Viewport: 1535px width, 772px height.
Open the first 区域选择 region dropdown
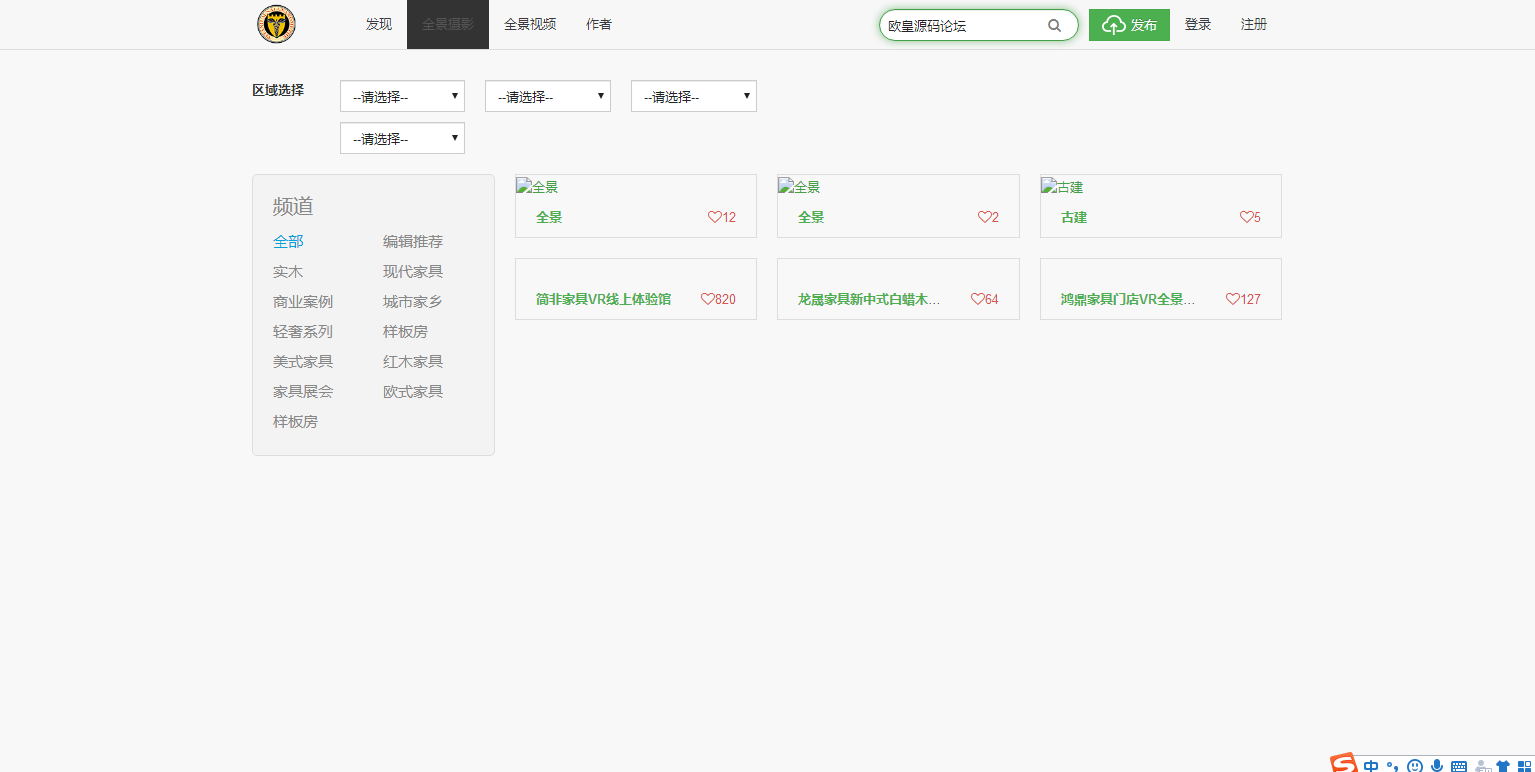pos(402,96)
